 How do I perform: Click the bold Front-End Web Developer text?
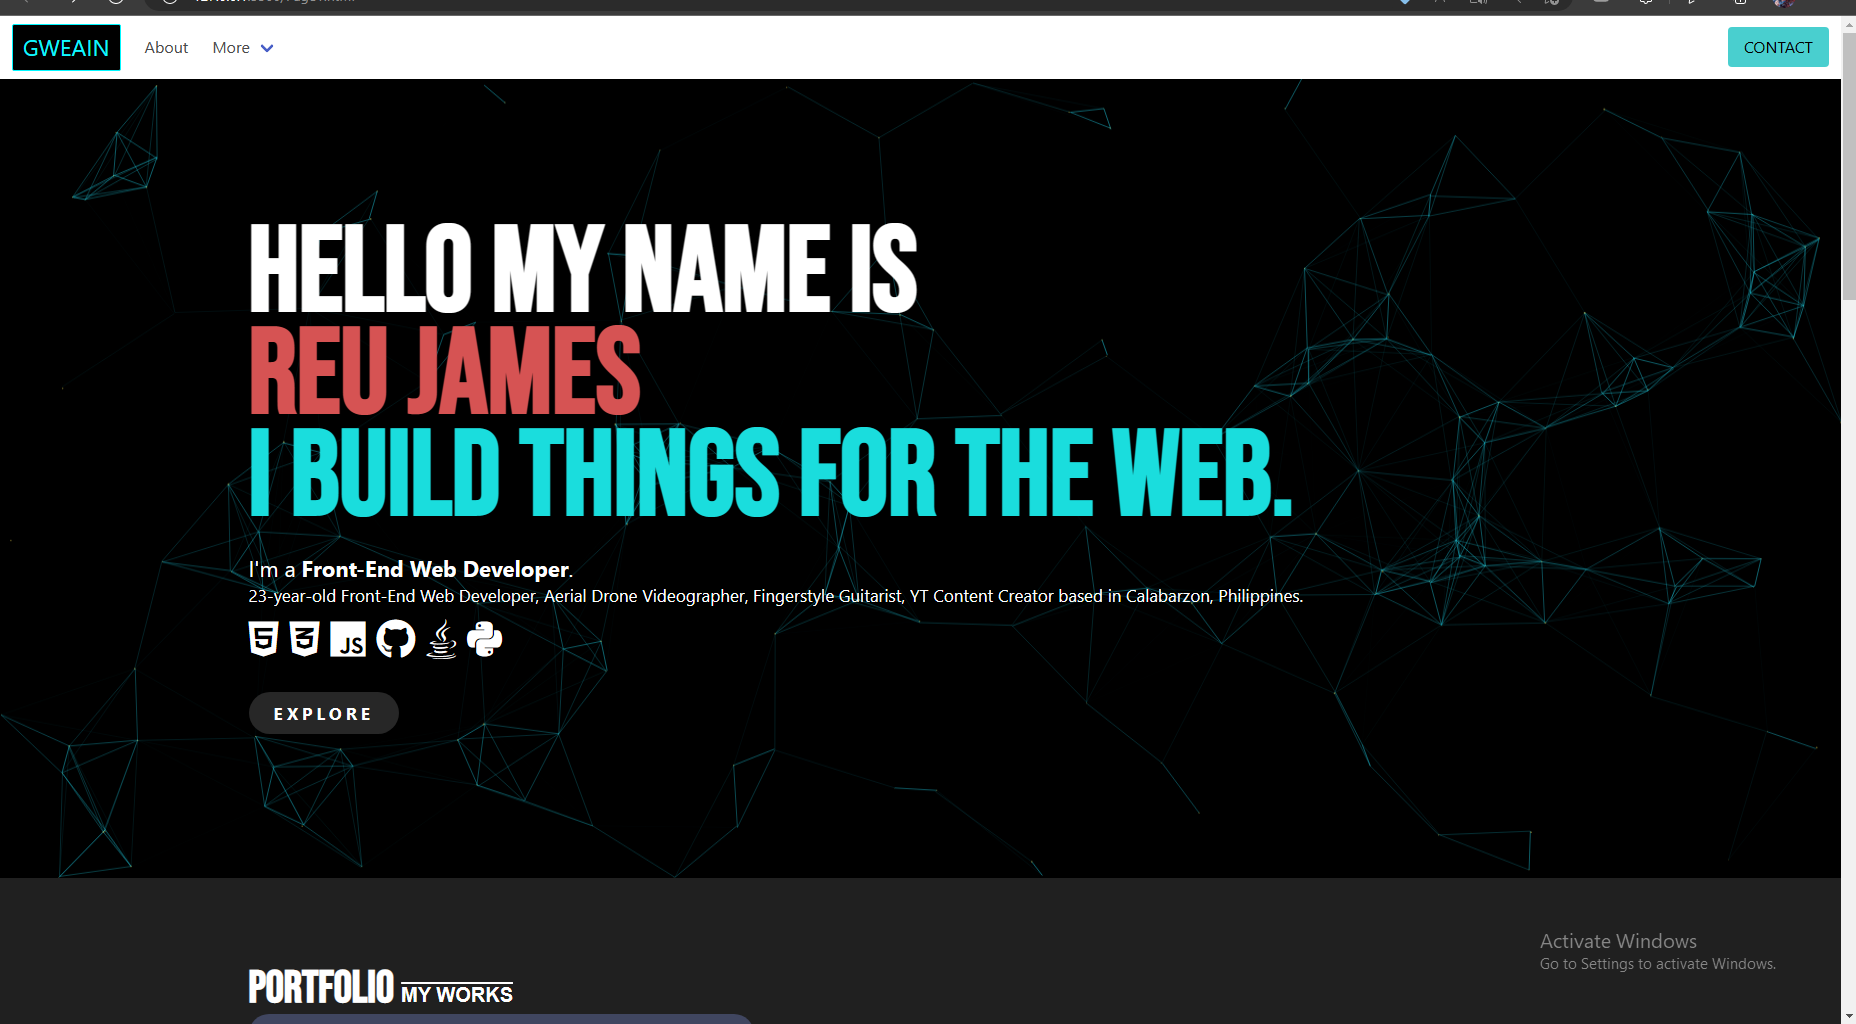435,569
